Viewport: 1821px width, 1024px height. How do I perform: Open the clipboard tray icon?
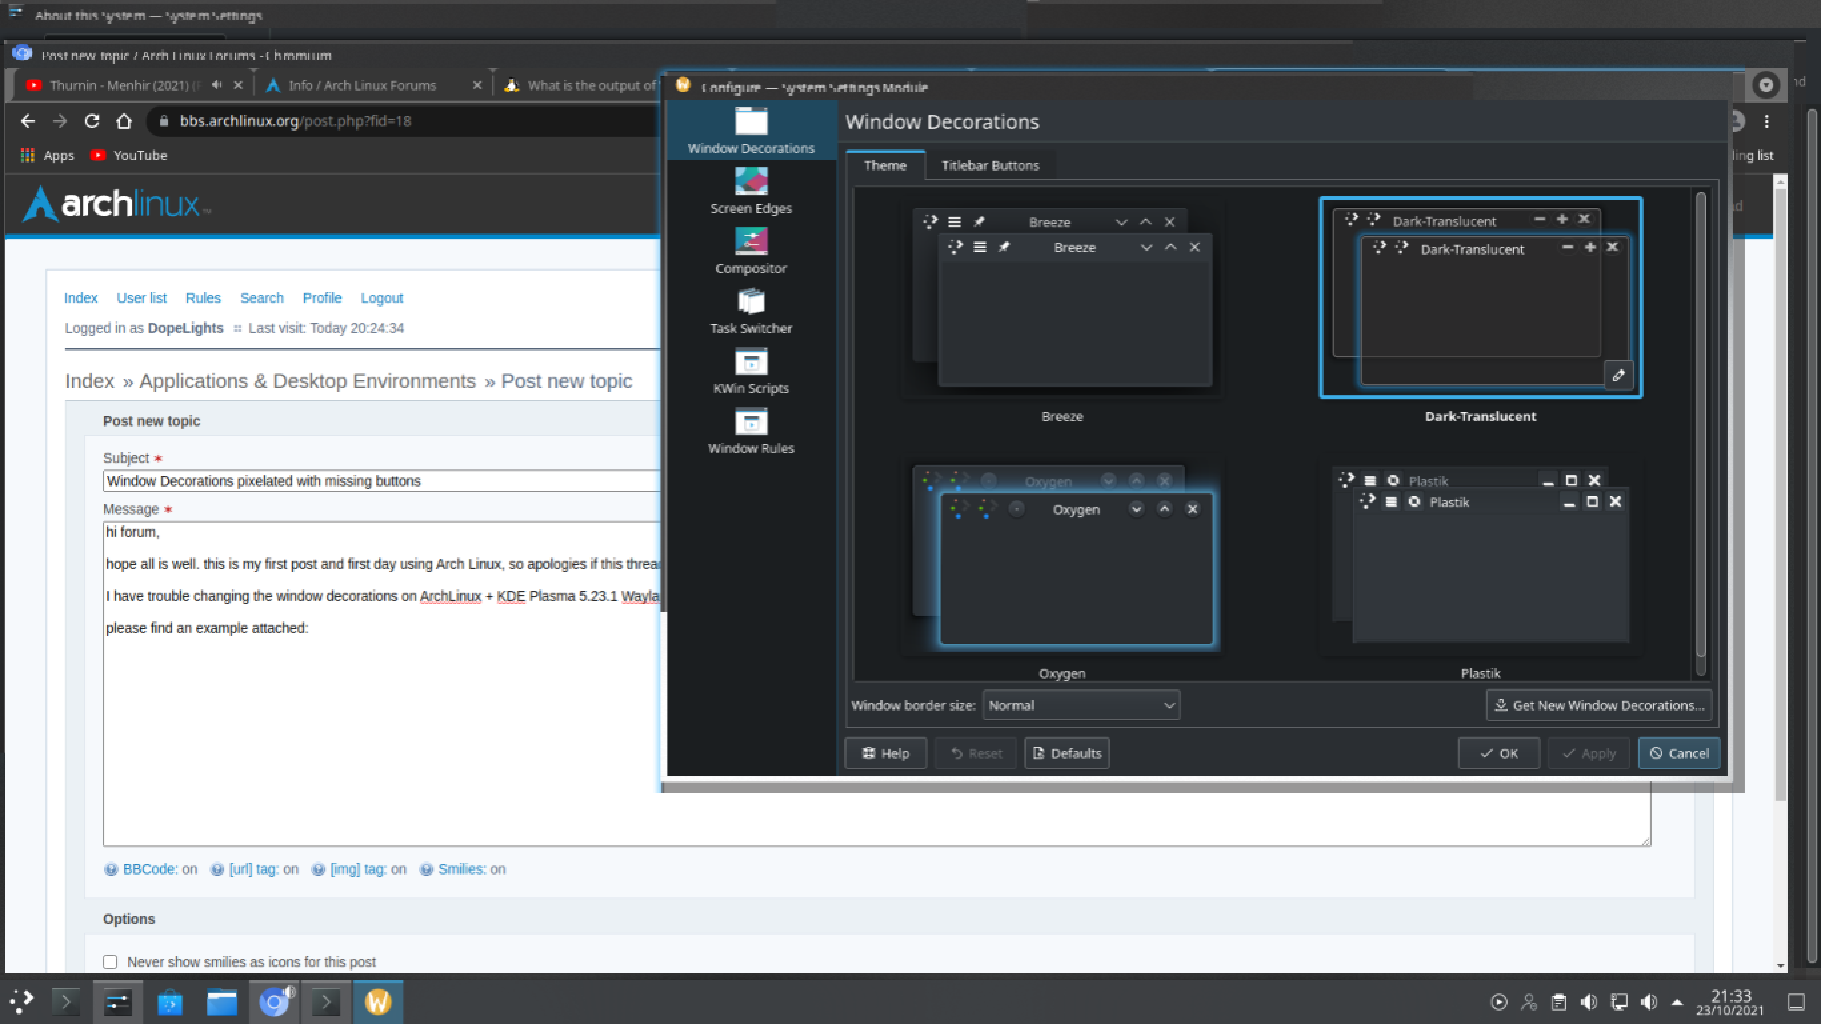coord(1559,1002)
